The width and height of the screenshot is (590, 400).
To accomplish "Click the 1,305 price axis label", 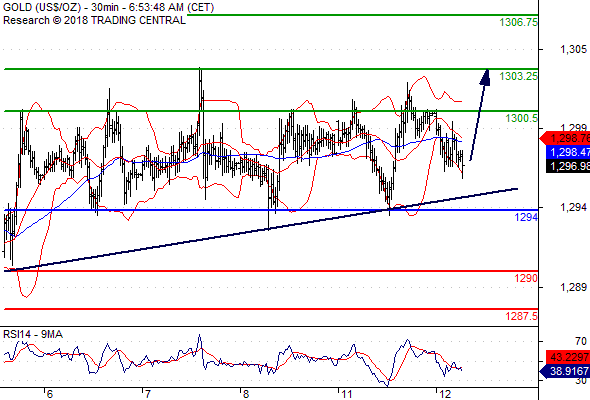I will 573,49.
